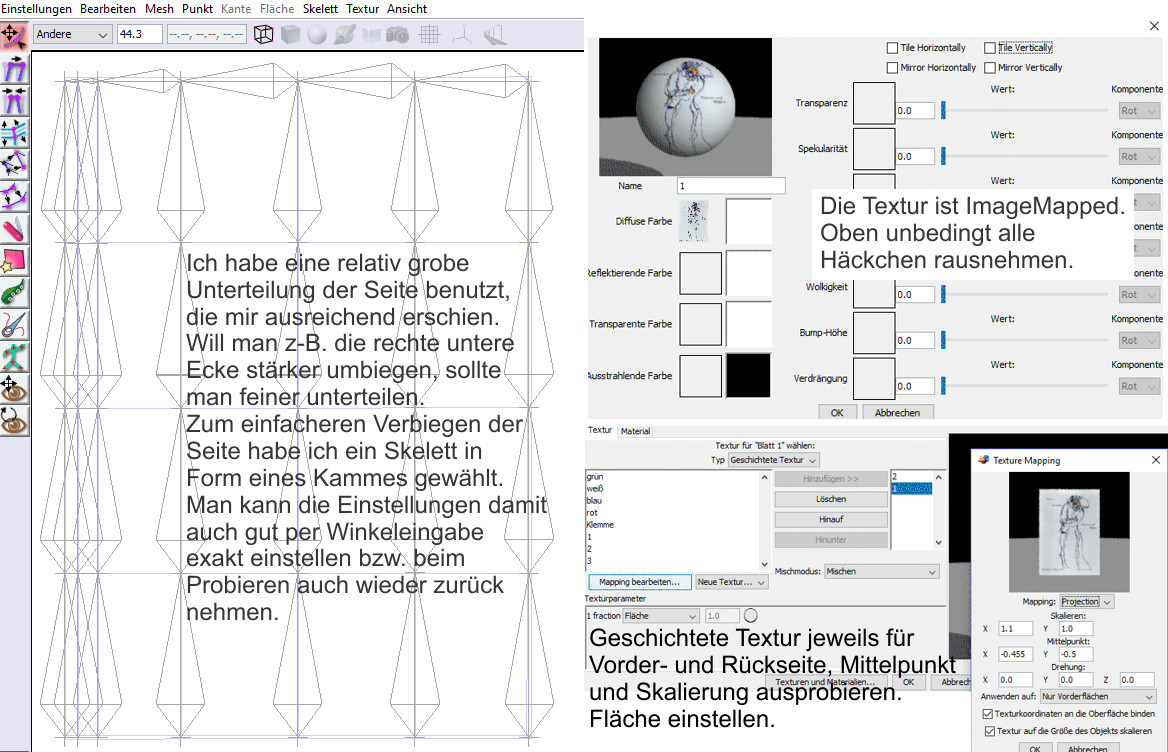
Task: Switch to shaded solid cube display
Action: point(291,34)
